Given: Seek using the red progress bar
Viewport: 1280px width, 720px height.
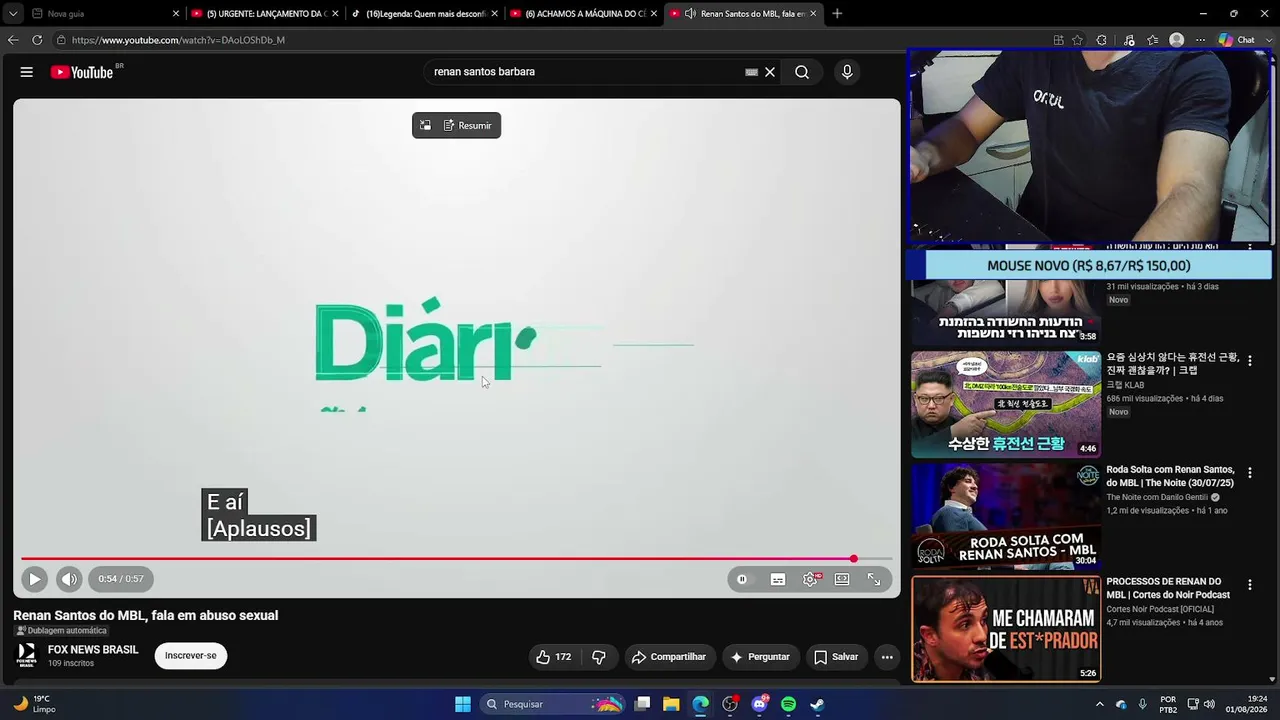Looking at the screenshot, I should [x=456, y=559].
